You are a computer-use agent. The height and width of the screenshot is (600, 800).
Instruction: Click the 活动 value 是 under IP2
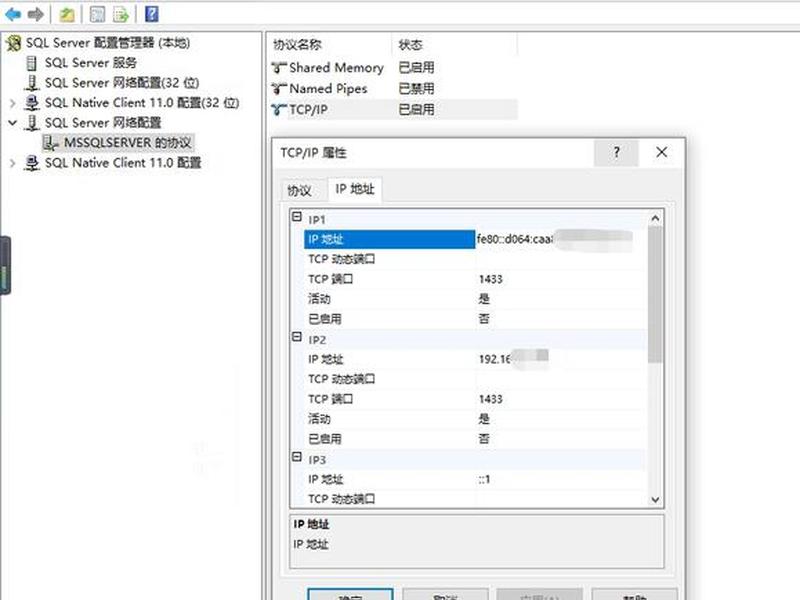[484, 419]
